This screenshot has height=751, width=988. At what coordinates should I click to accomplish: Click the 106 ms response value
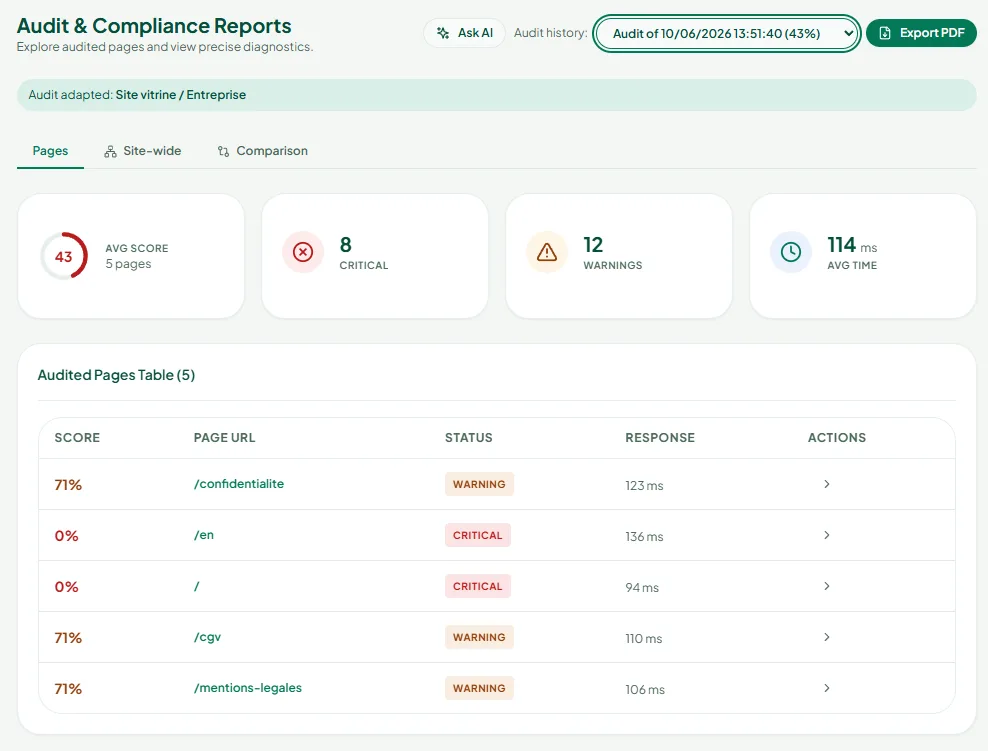pos(645,689)
